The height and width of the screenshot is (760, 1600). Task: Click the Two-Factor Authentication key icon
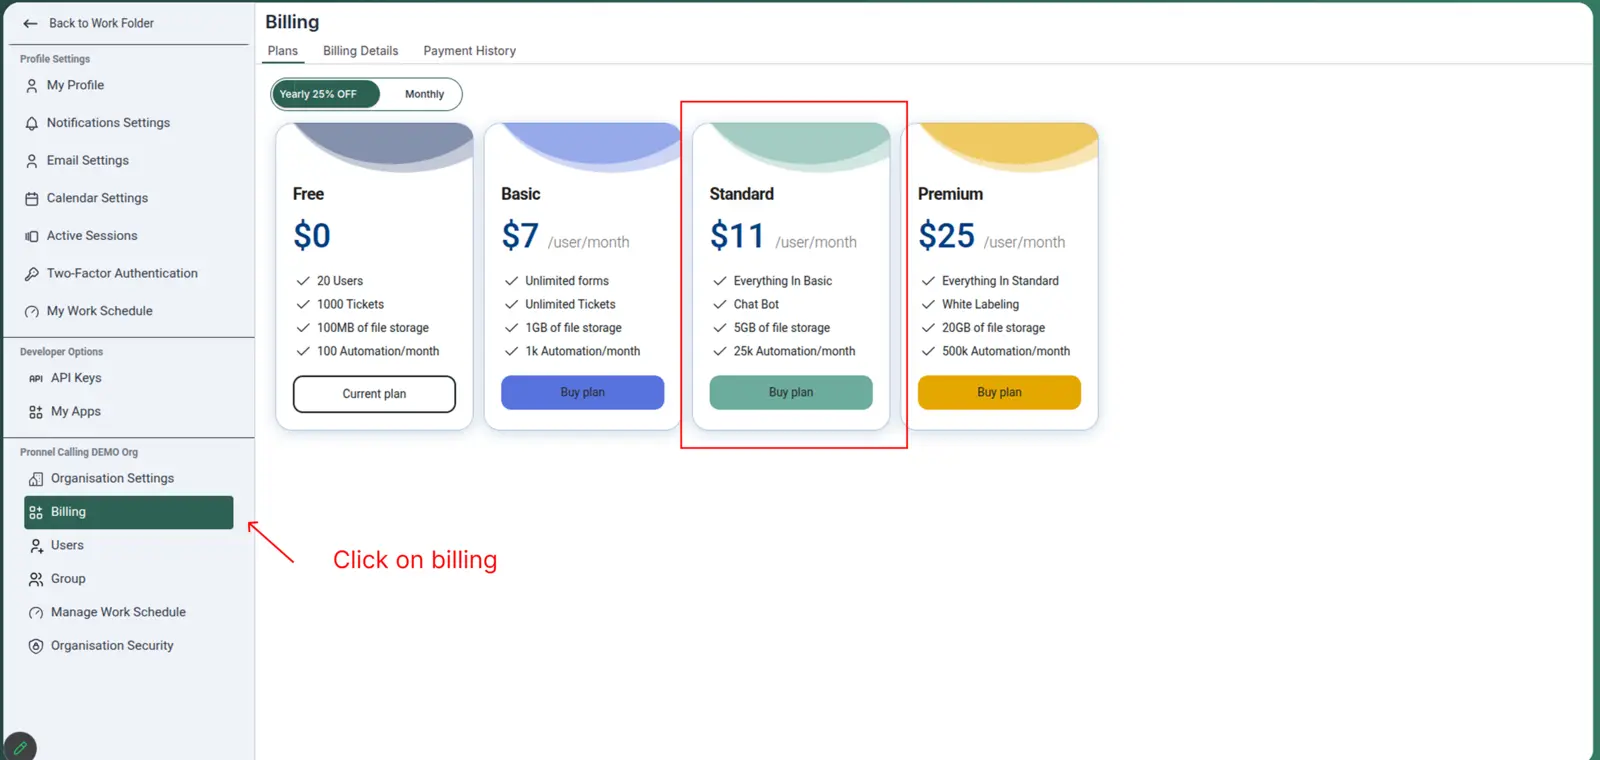tap(32, 274)
